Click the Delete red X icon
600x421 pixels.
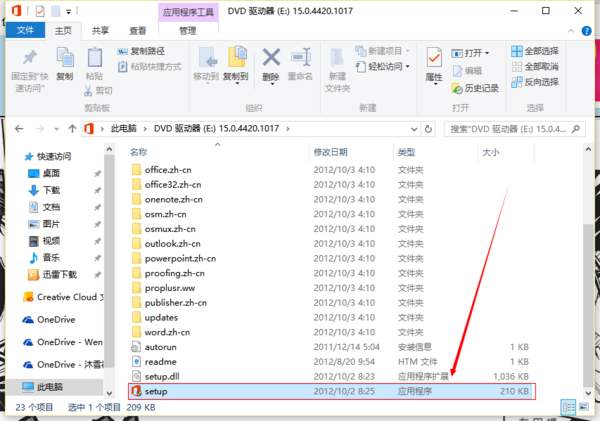271,57
